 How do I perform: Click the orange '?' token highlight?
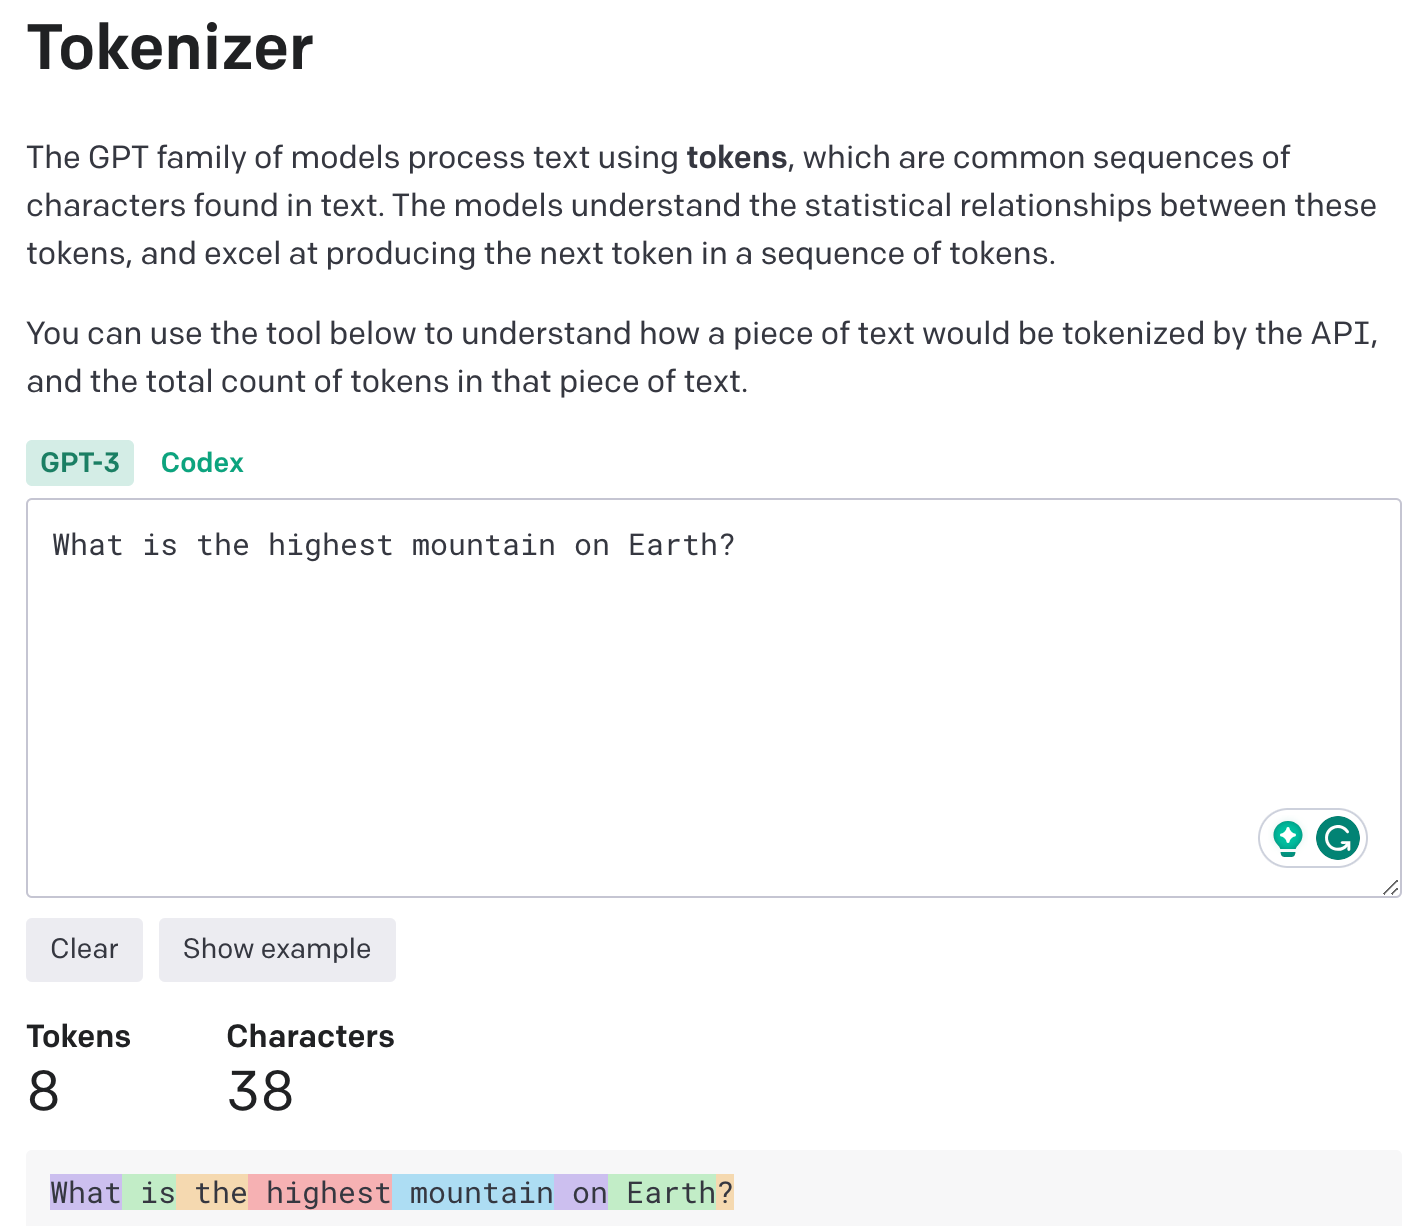(x=725, y=1192)
